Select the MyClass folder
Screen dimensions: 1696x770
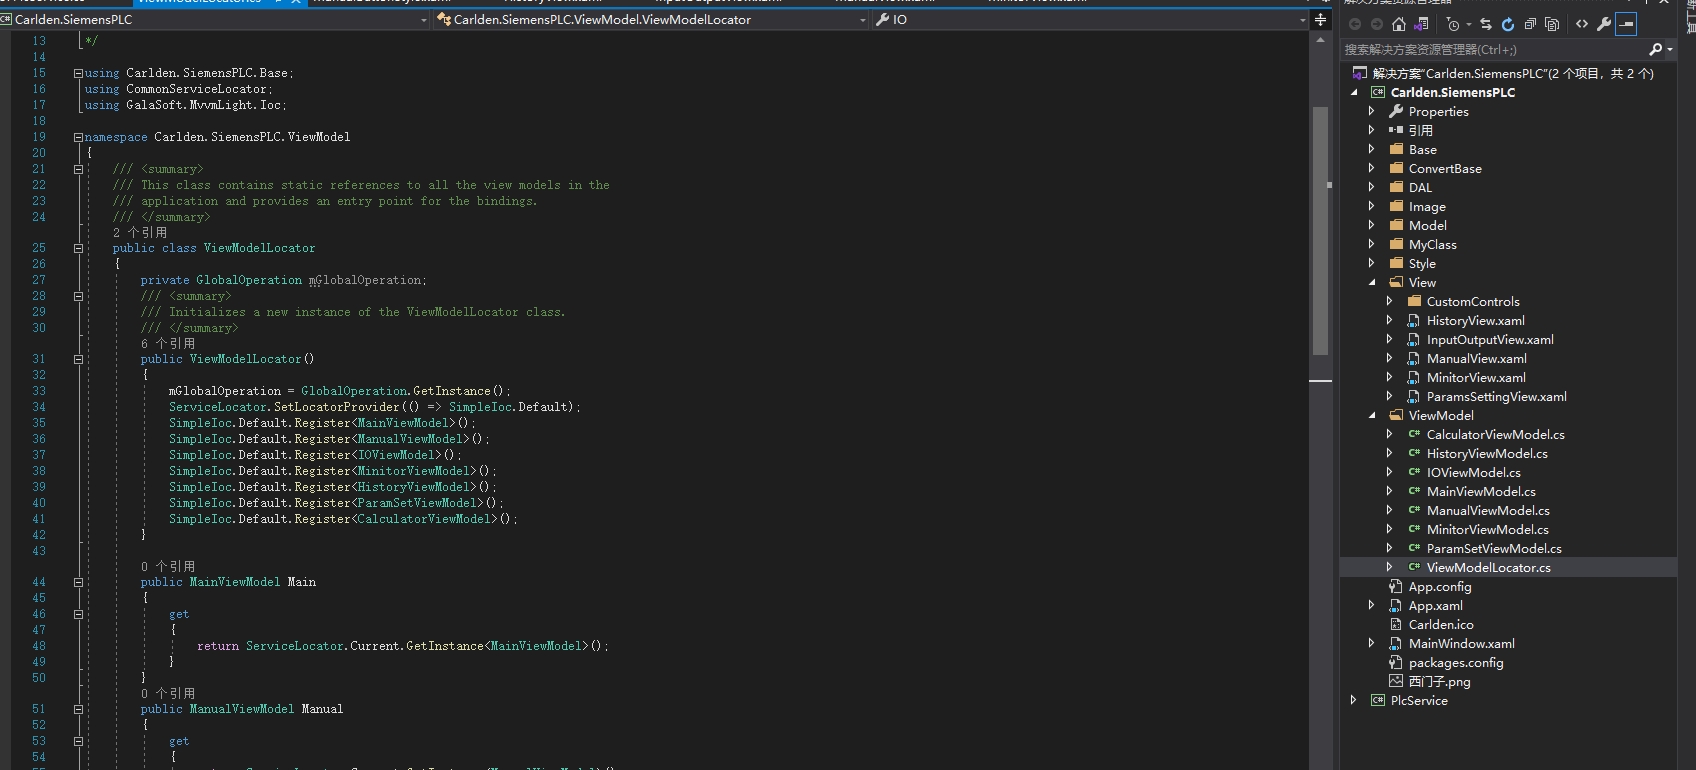1433,244
